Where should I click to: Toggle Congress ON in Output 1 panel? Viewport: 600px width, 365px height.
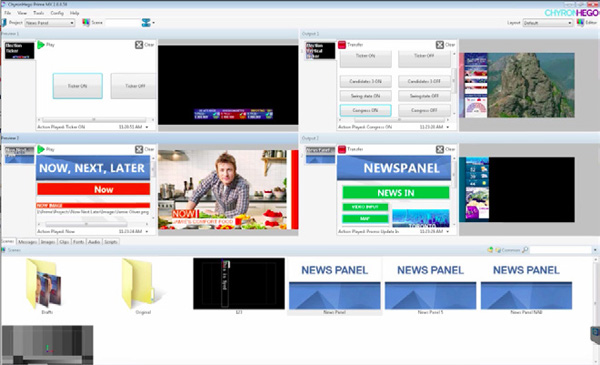(x=365, y=110)
